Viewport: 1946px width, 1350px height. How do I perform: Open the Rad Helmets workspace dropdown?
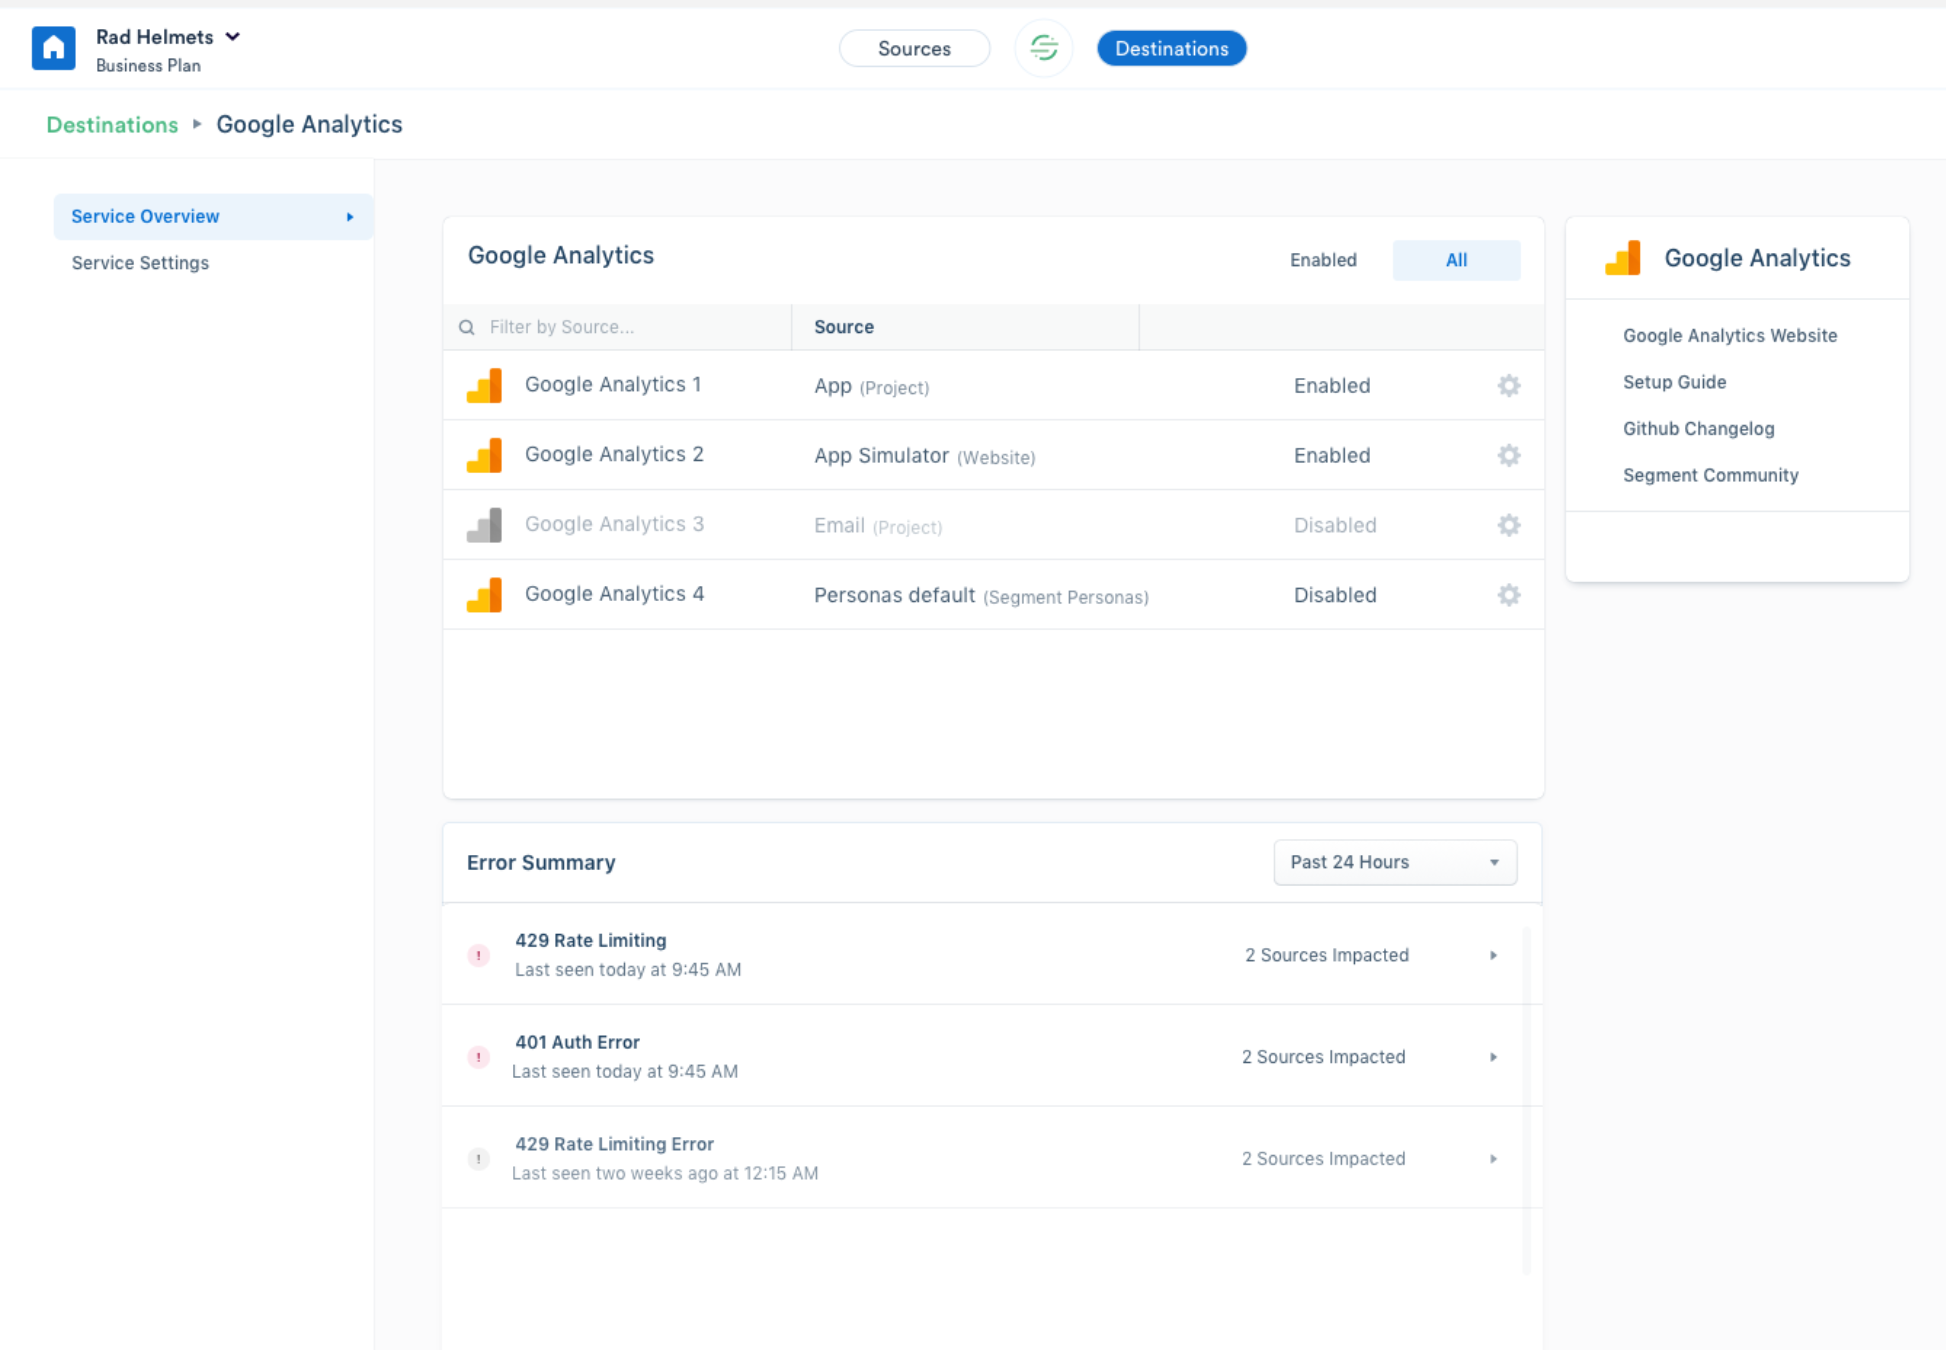click(233, 37)
